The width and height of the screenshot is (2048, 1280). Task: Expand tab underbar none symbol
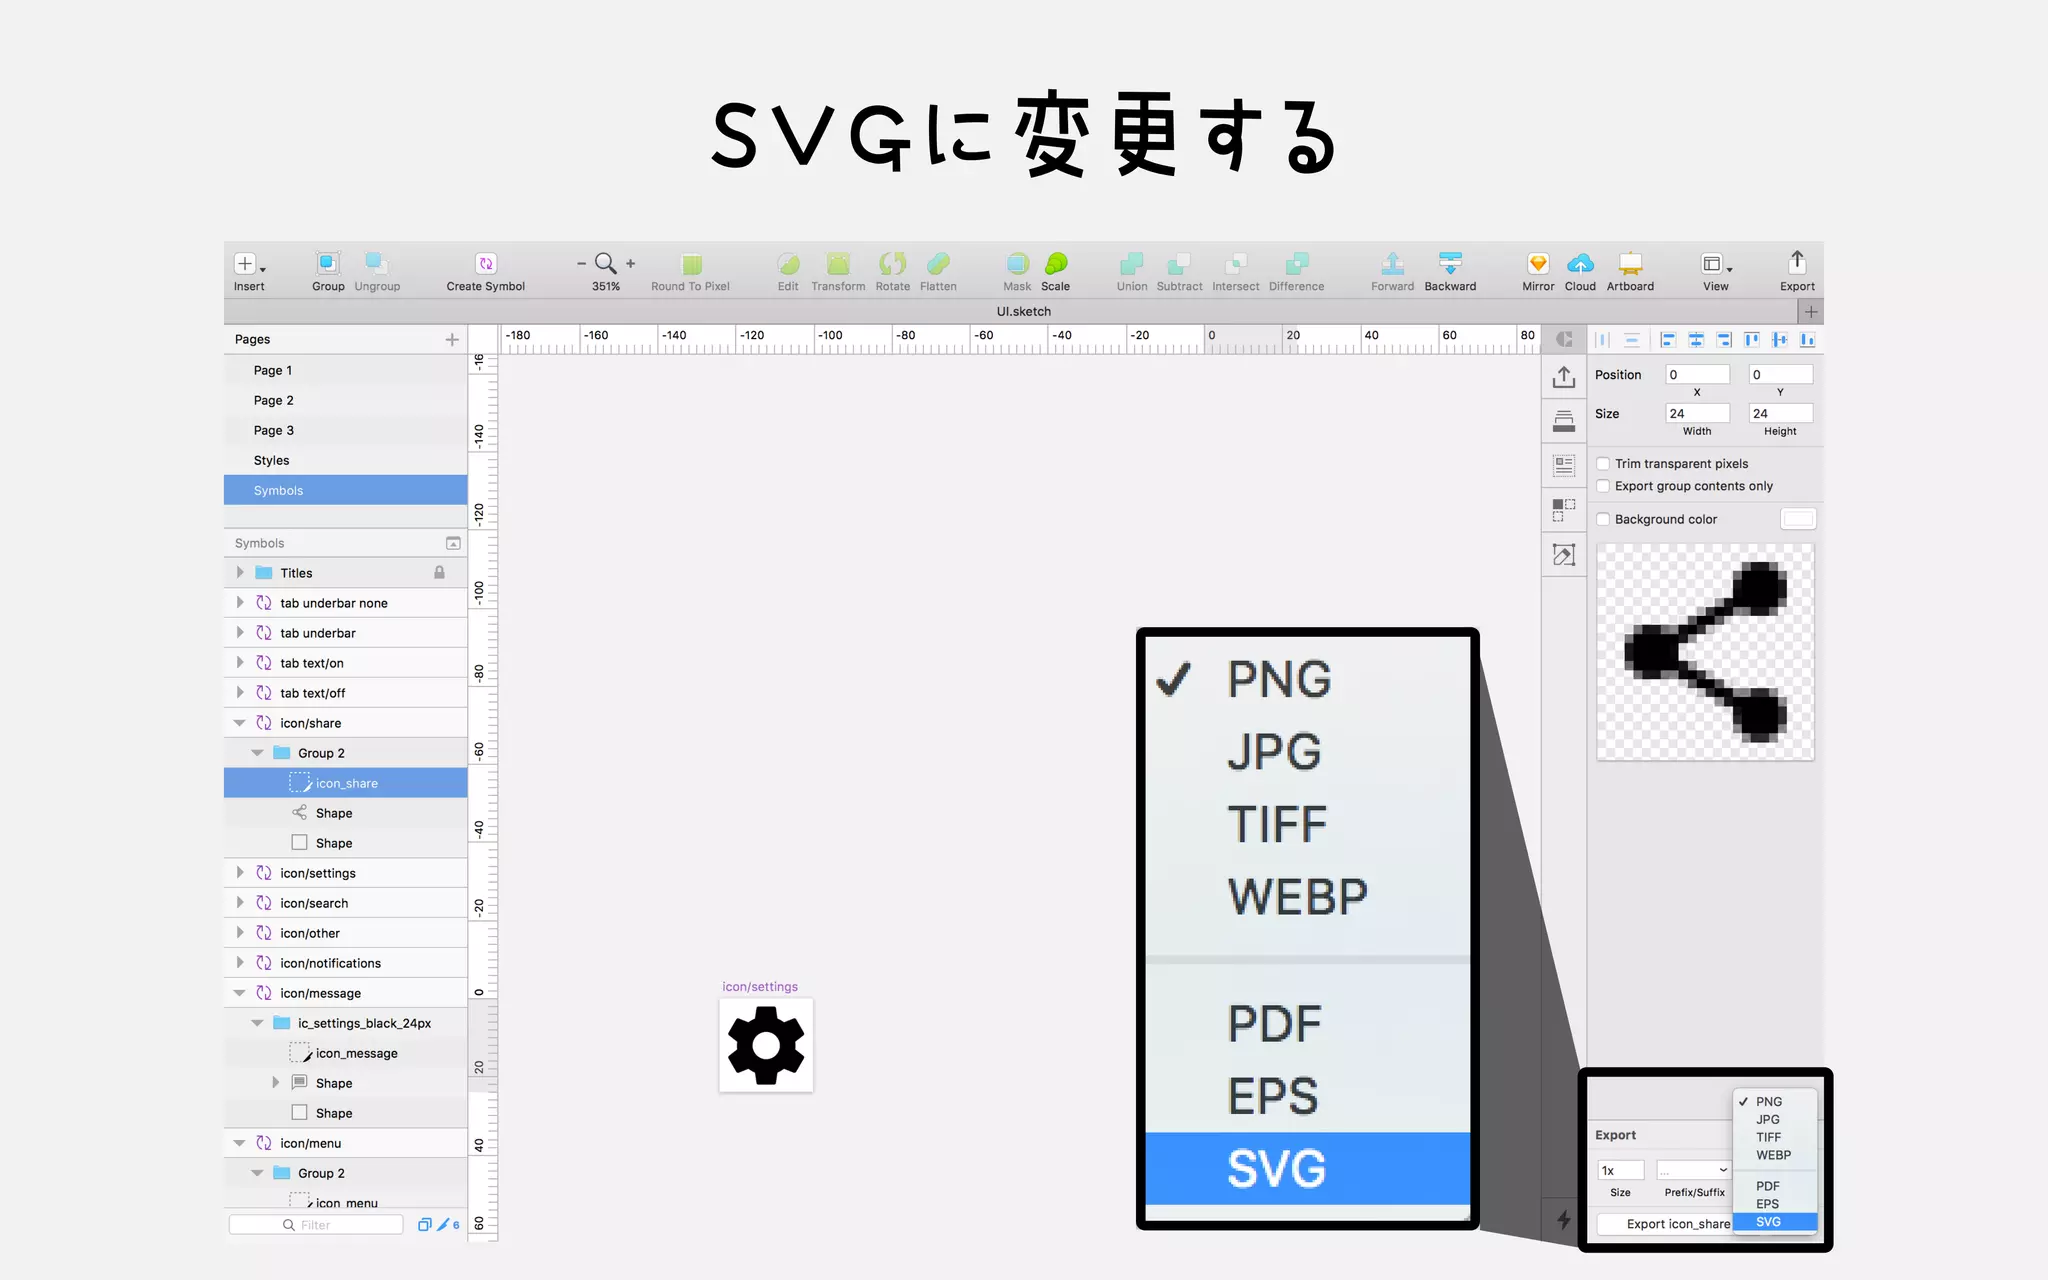(x=240, y=602)
